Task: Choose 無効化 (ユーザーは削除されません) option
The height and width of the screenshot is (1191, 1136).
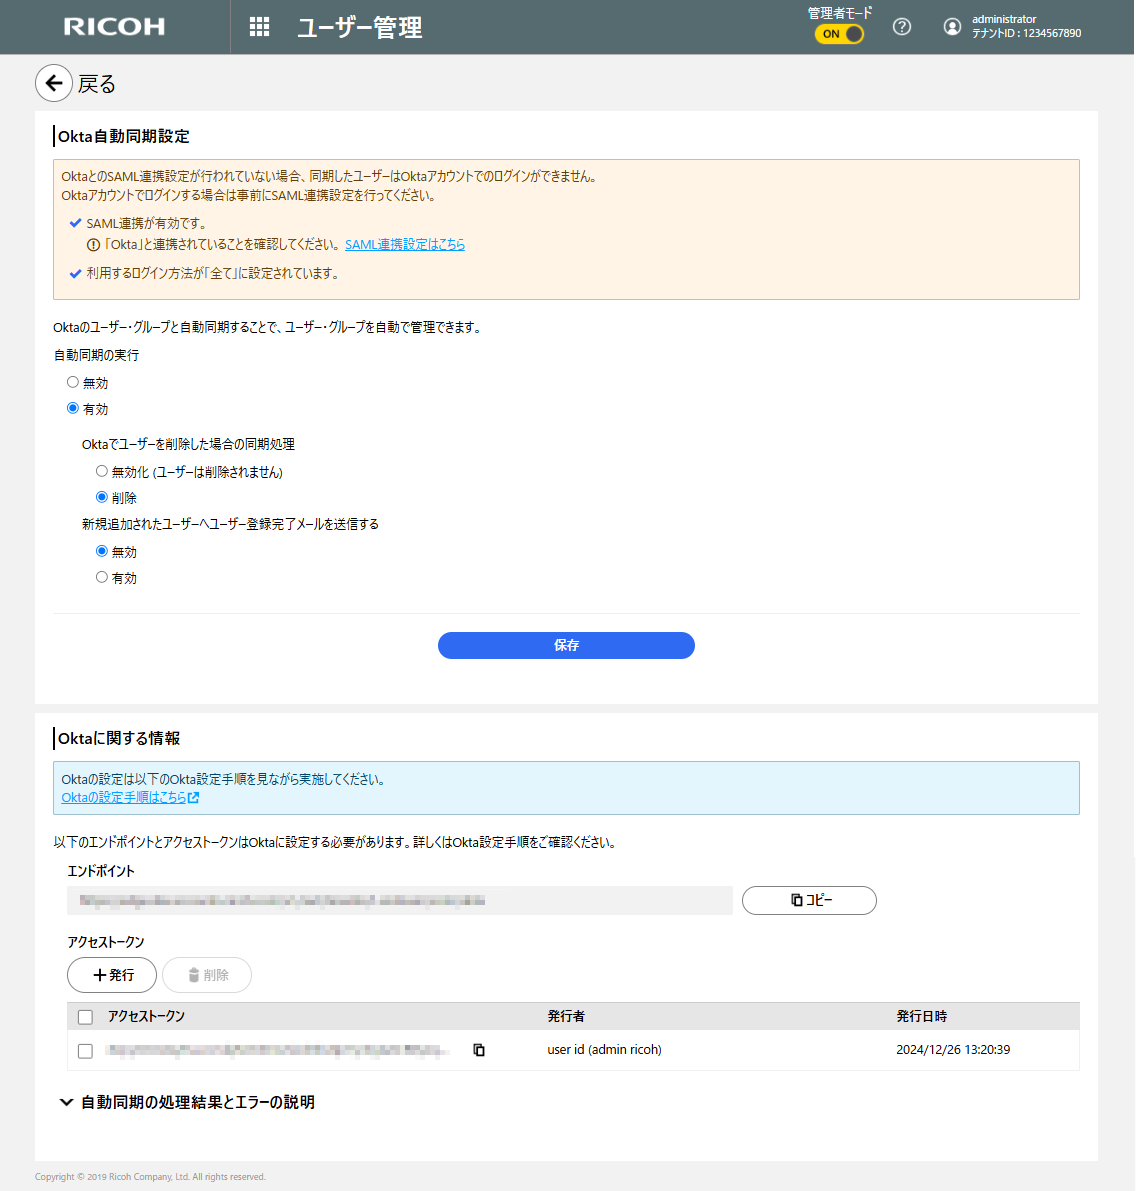Action: pos(102,471)
